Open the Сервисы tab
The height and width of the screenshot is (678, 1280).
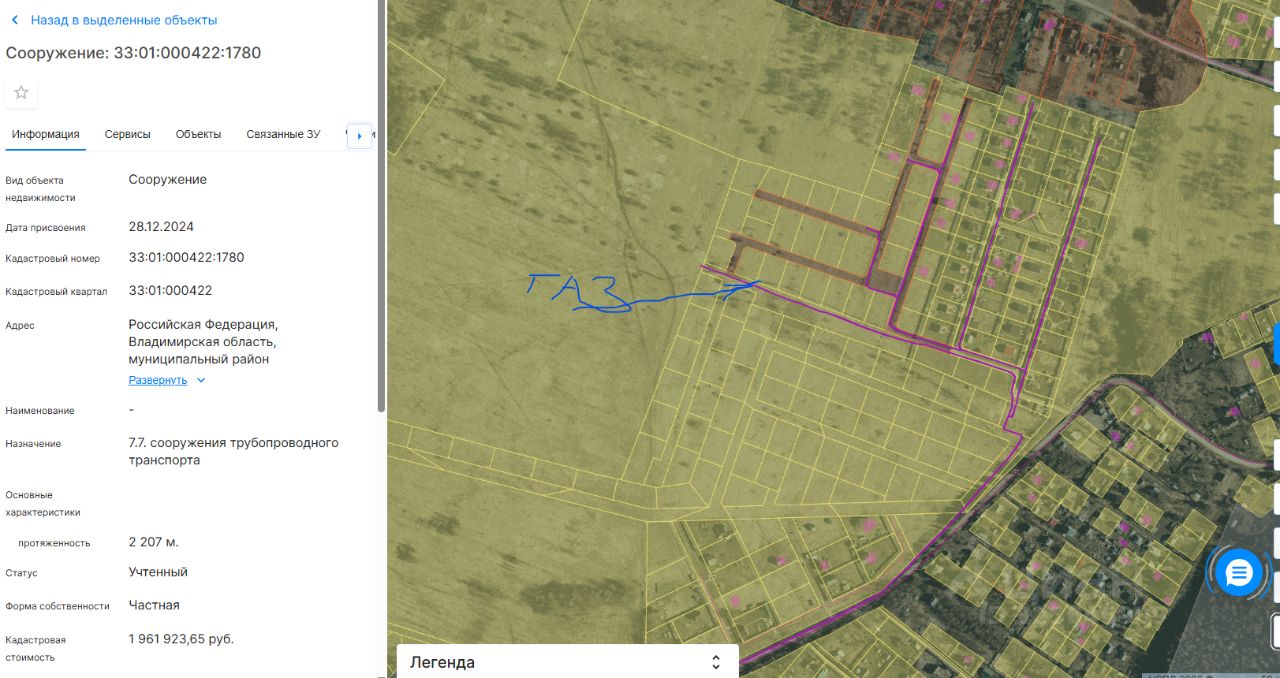click(128, 134)
